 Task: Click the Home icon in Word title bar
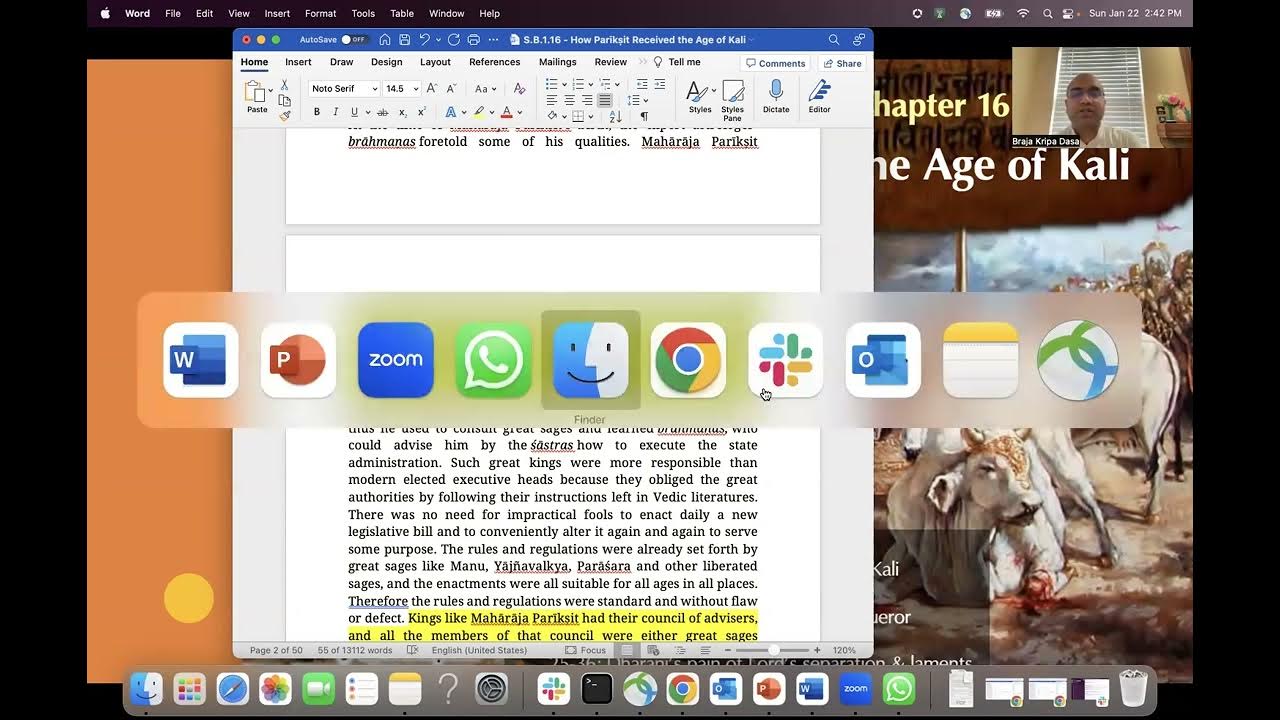click(385, 40)
